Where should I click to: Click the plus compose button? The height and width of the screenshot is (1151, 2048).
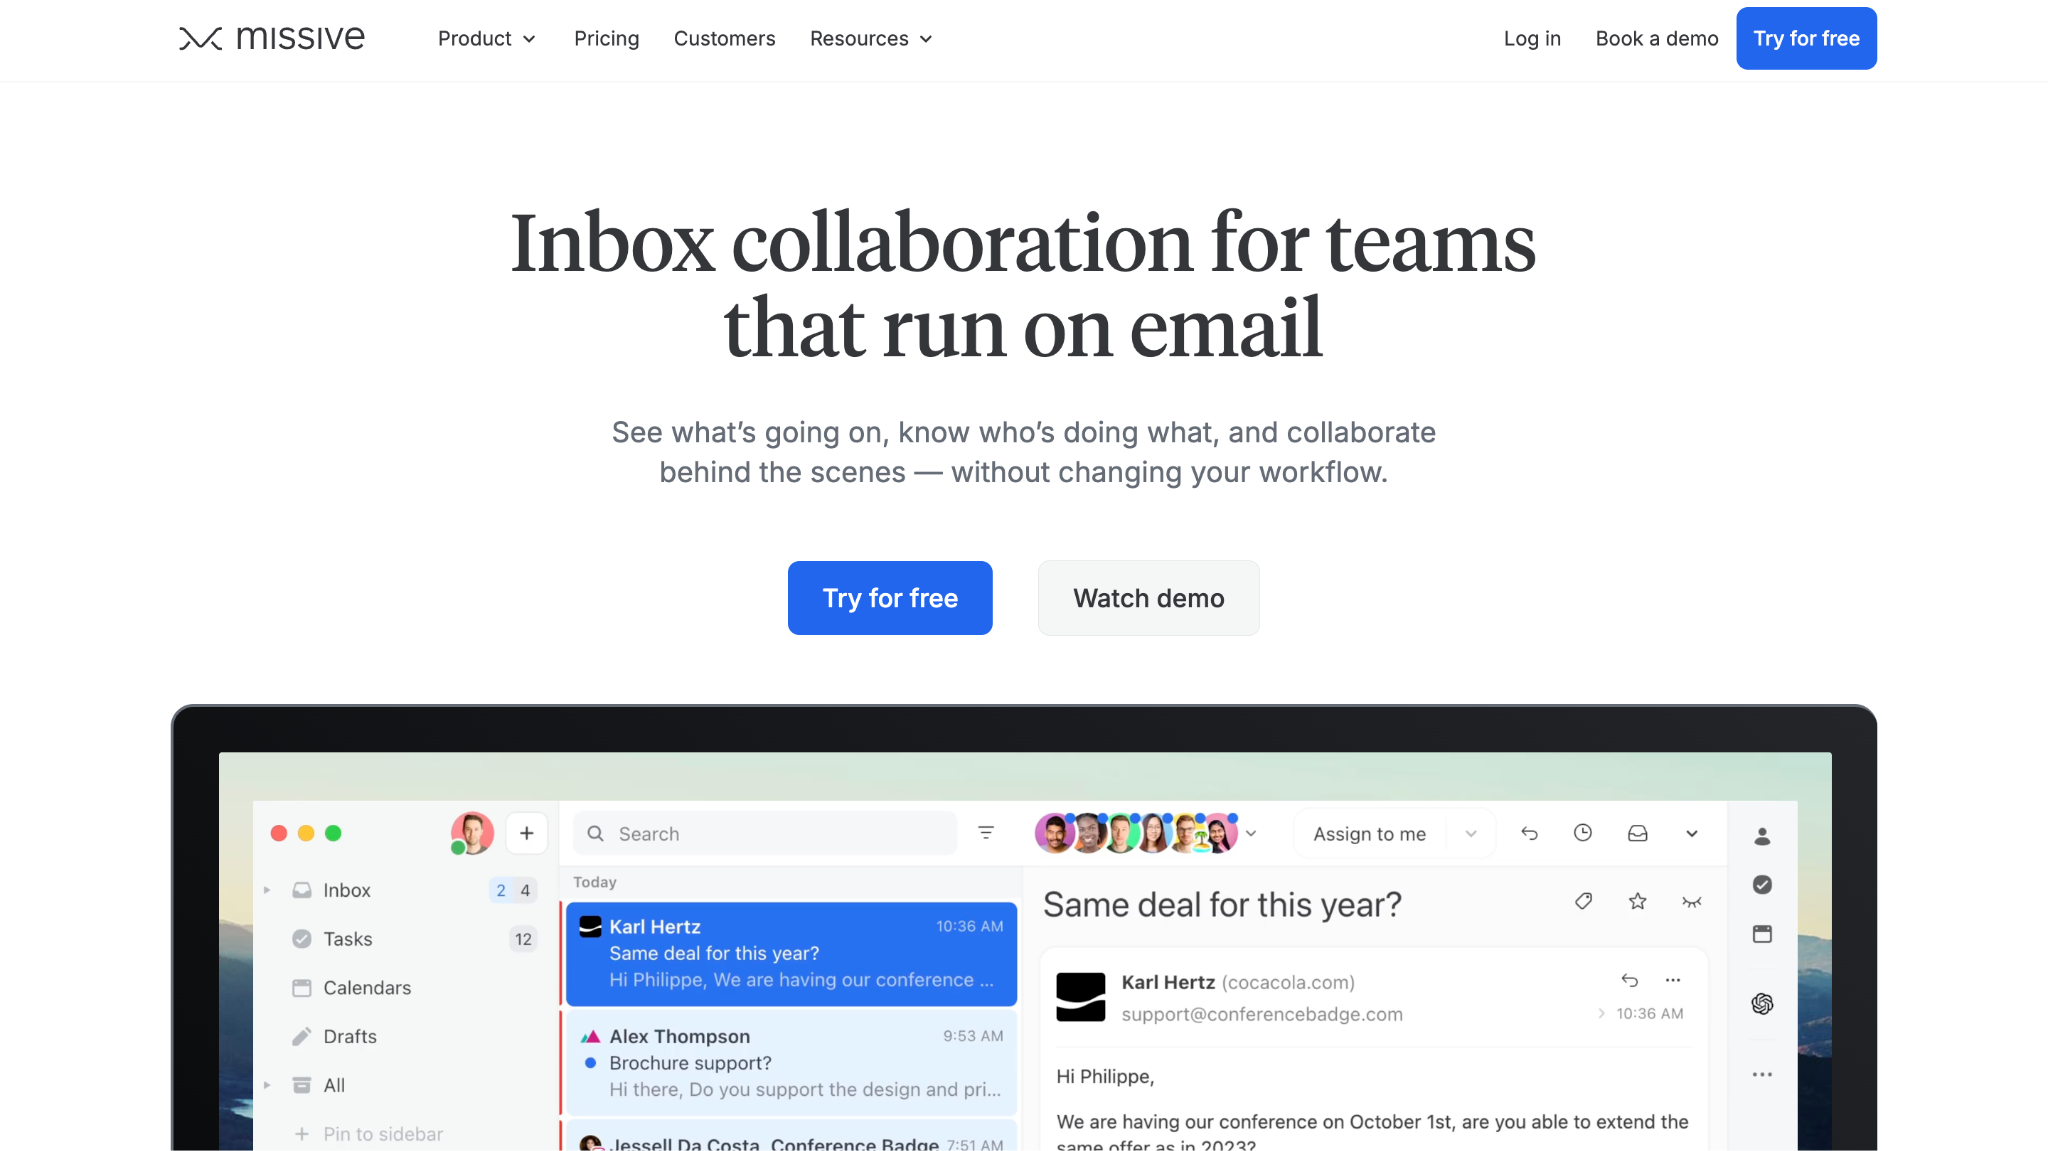pyautogui.click(x=527, y=833)
